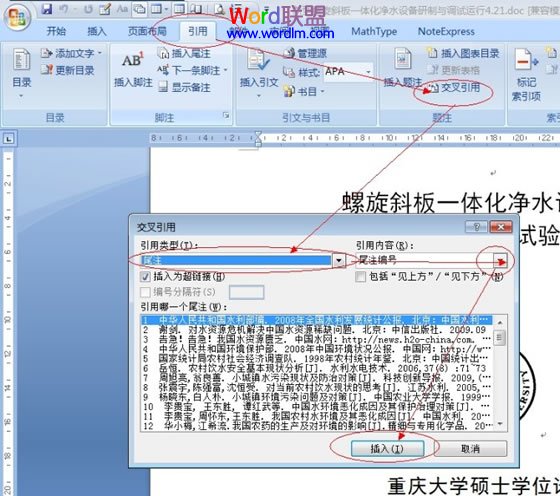Open the 引用内容 dropdown arrow
Viewport: 560px width, 496px height.
click(501, 261)
